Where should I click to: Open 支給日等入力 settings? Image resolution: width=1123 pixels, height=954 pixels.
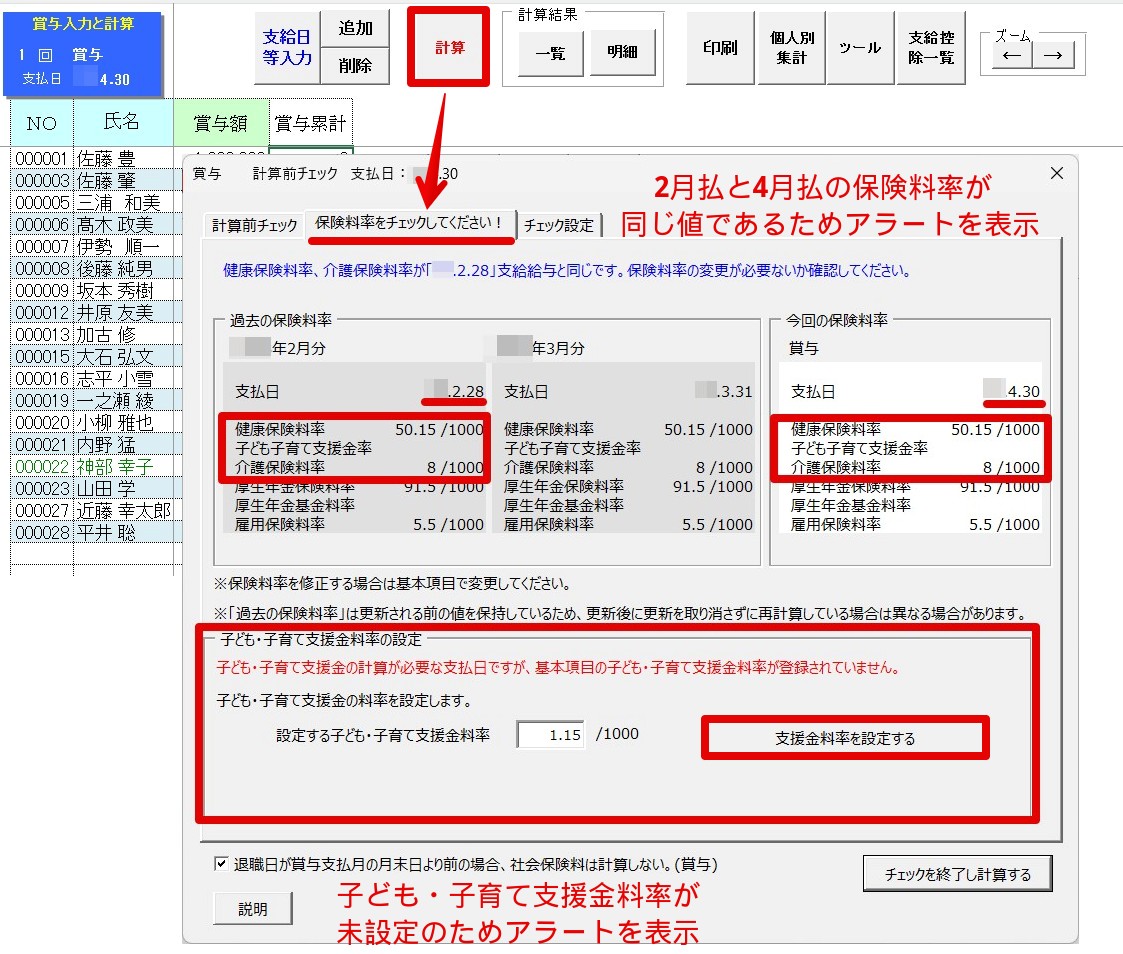coord(287,48)
